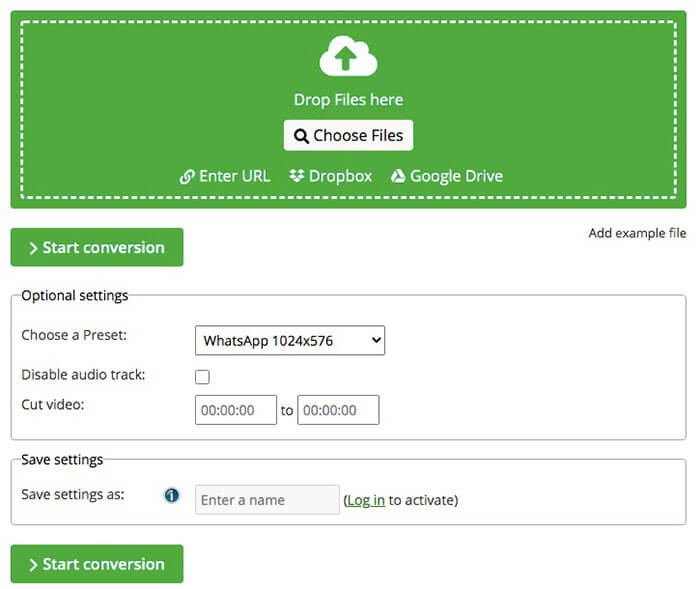Click the cloud upload icon
Viewport: 700px width, 589px height.
348,56
